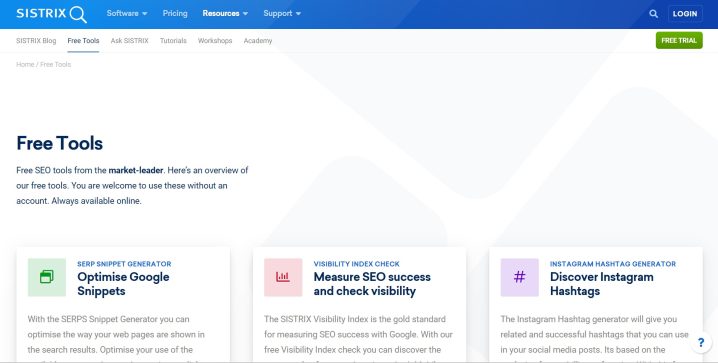Open the Workshops tab

[x=215, y=41]
